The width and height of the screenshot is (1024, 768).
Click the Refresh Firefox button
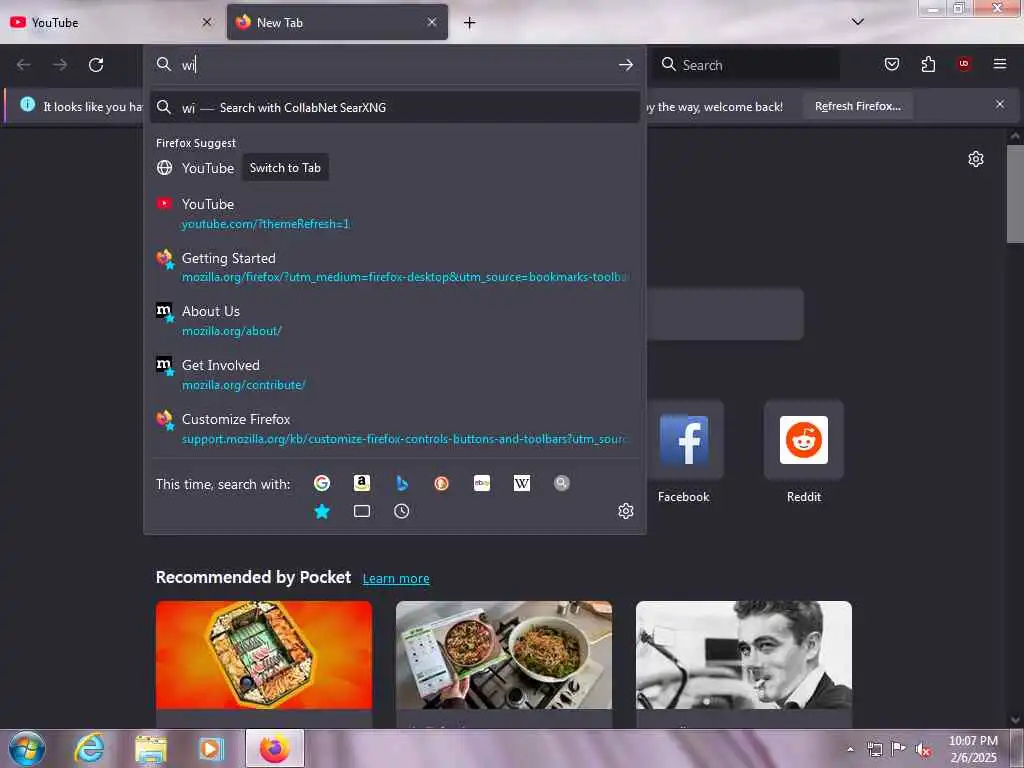click(857, 106)
